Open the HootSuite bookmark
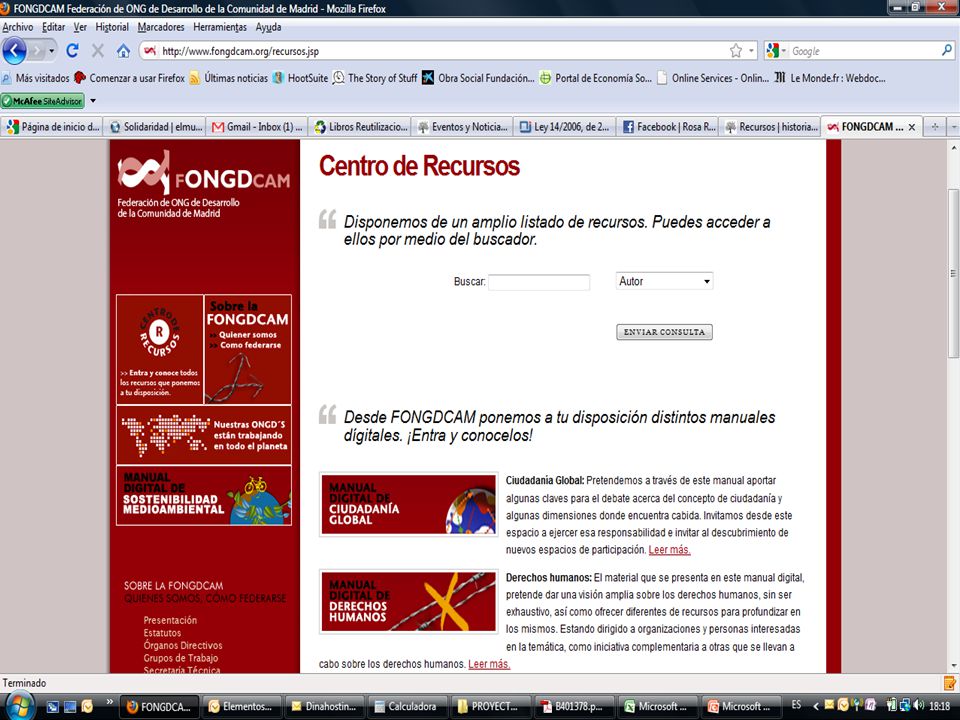Image resolution: width=960 pixels, height=720 pixels. tap(301, 78)
